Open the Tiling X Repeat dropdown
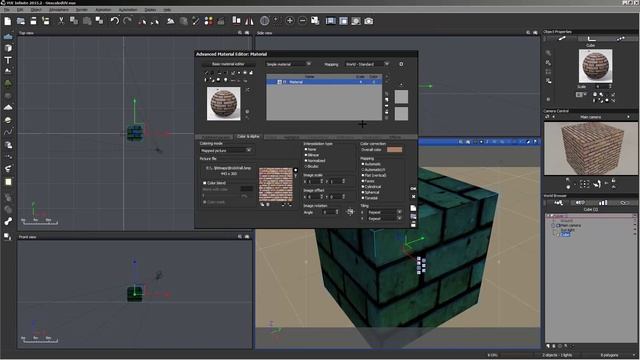Image resolution: width=640 pixels, height=360 pixels. 384,212
